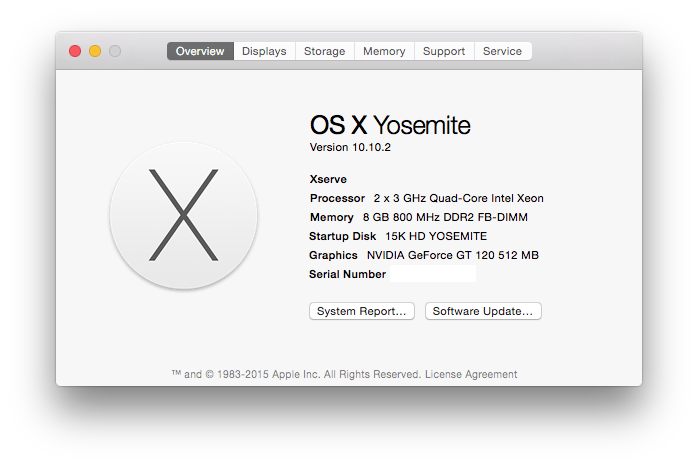Viewport: 698px width, 466px height.
Task: Click the 15K HD YOSEMITE startup disk value
Action: coord(436,236)
